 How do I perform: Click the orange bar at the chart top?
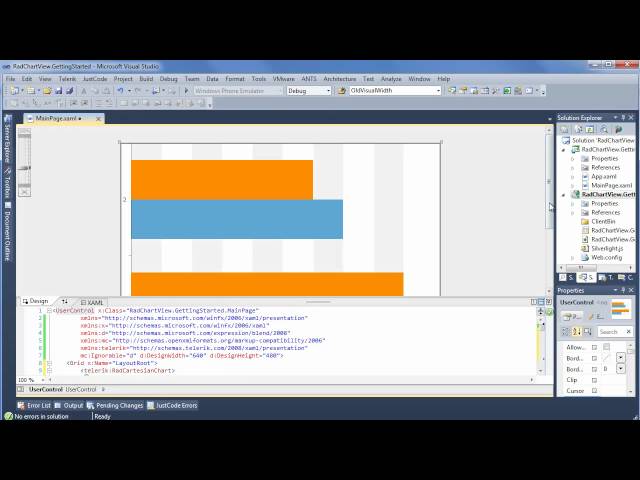pyautogui.click(x=222, y=180)
